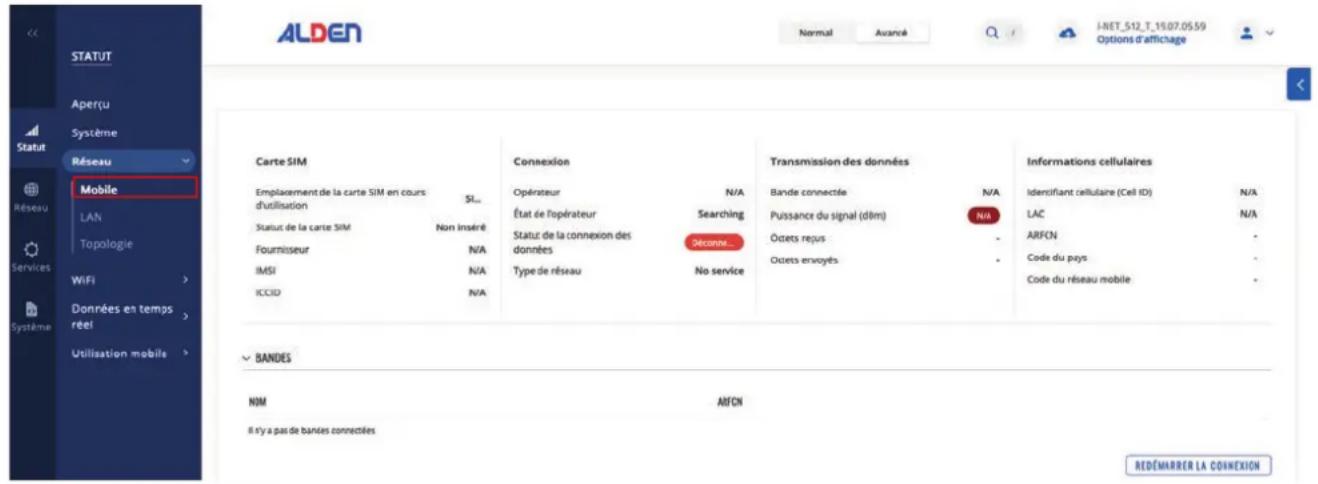Click the Carte SIM heading
The height and width of the screenshot is (484, 1318).
tap(281, 162)
